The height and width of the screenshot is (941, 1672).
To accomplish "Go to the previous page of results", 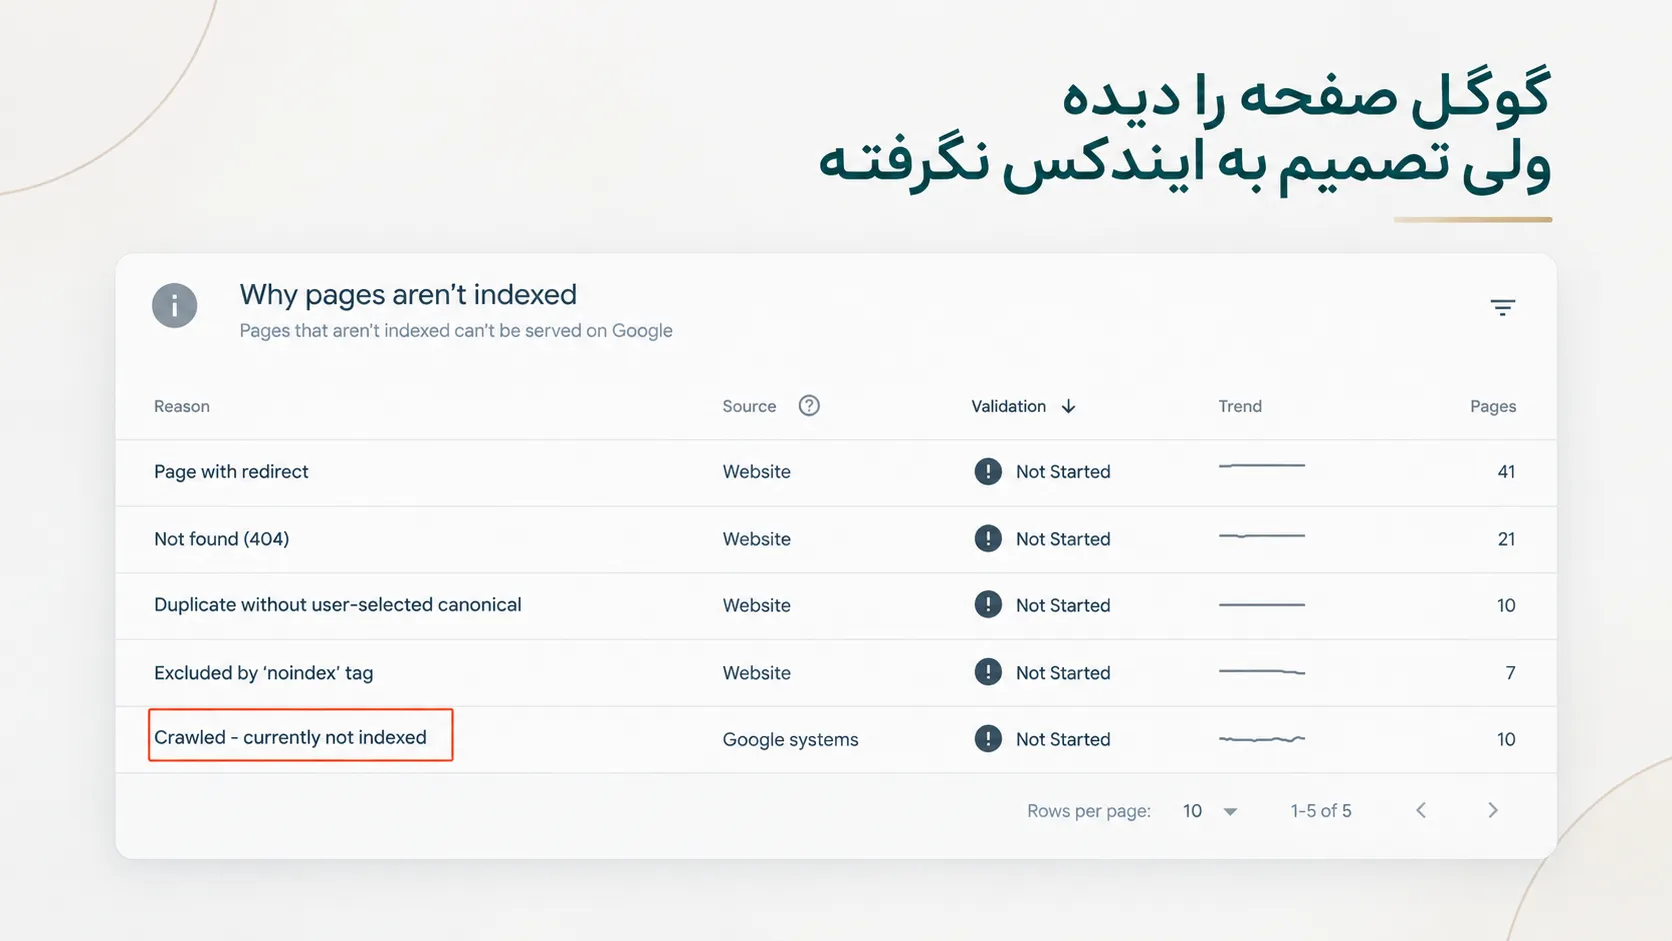I will pos(1421,811).
